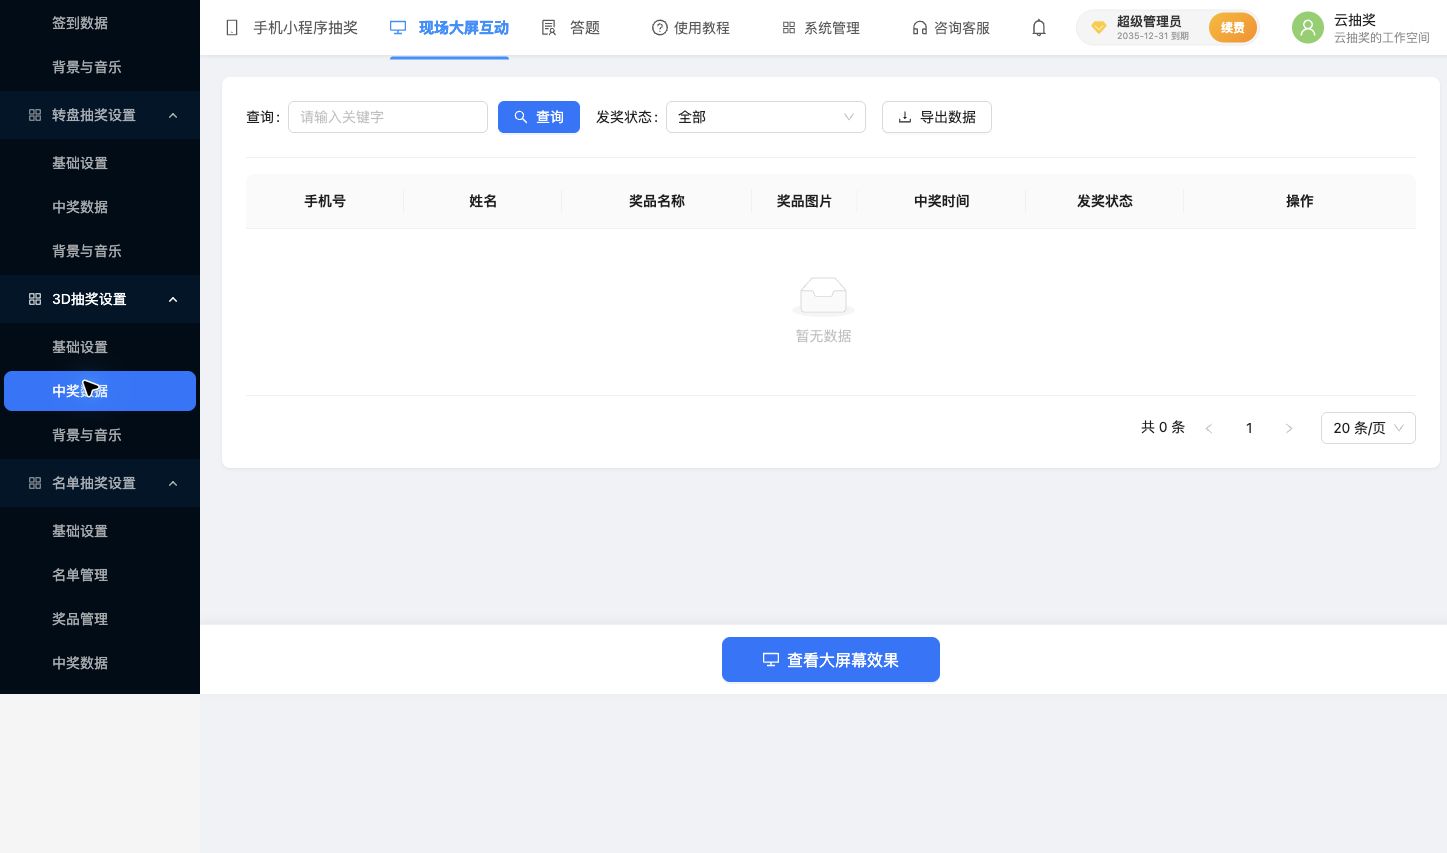Click the 奖品名称 column header
The width and height of the screenshot is (1447, 853).
click(657, 201)
